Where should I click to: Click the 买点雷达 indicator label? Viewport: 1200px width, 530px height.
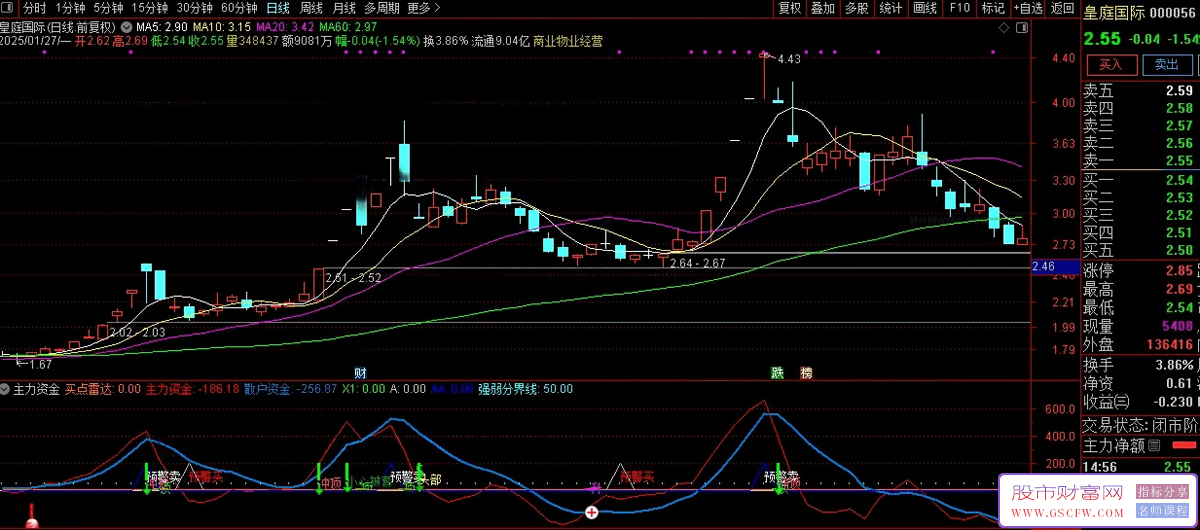coord(102,389)
